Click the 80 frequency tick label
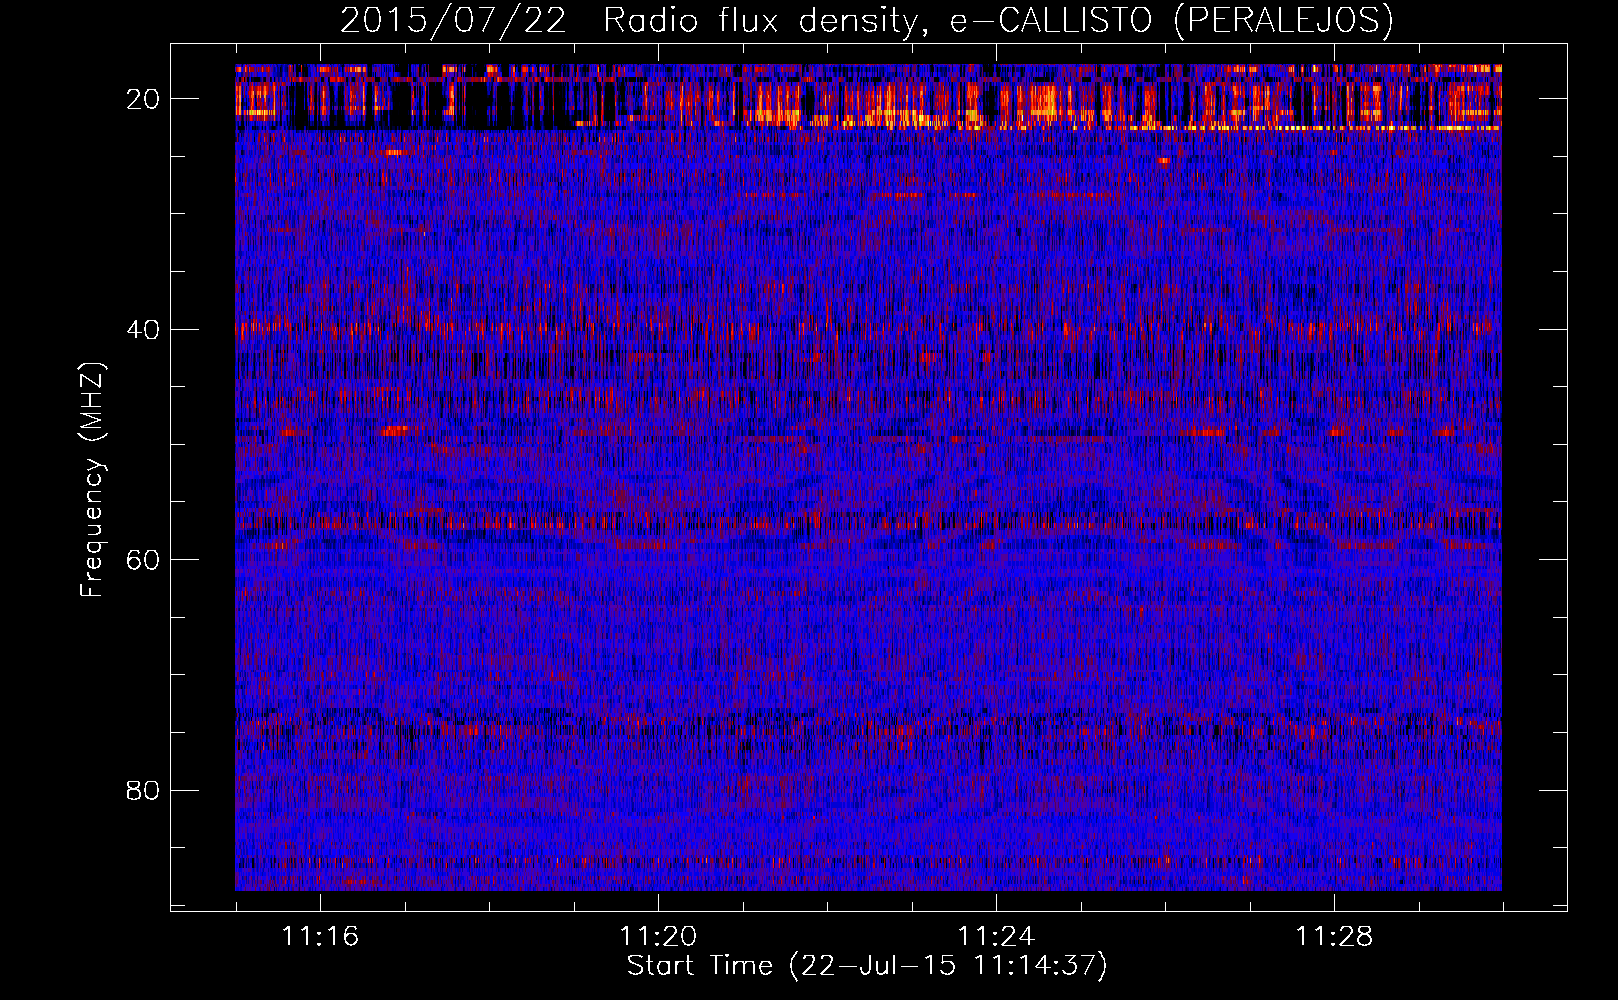The width and height of the screenshot is (1618, 1000). pyautogui.click(x=144, y=790)
